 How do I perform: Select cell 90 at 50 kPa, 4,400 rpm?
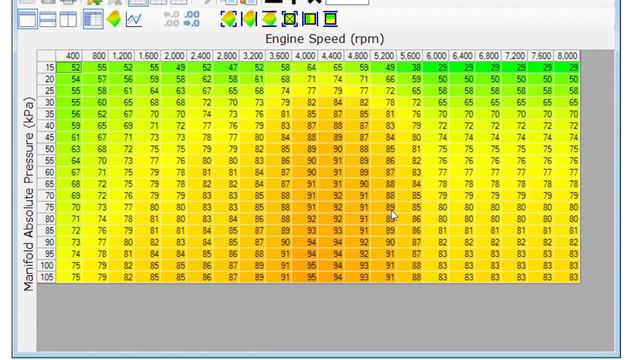(x=331, y=149)
